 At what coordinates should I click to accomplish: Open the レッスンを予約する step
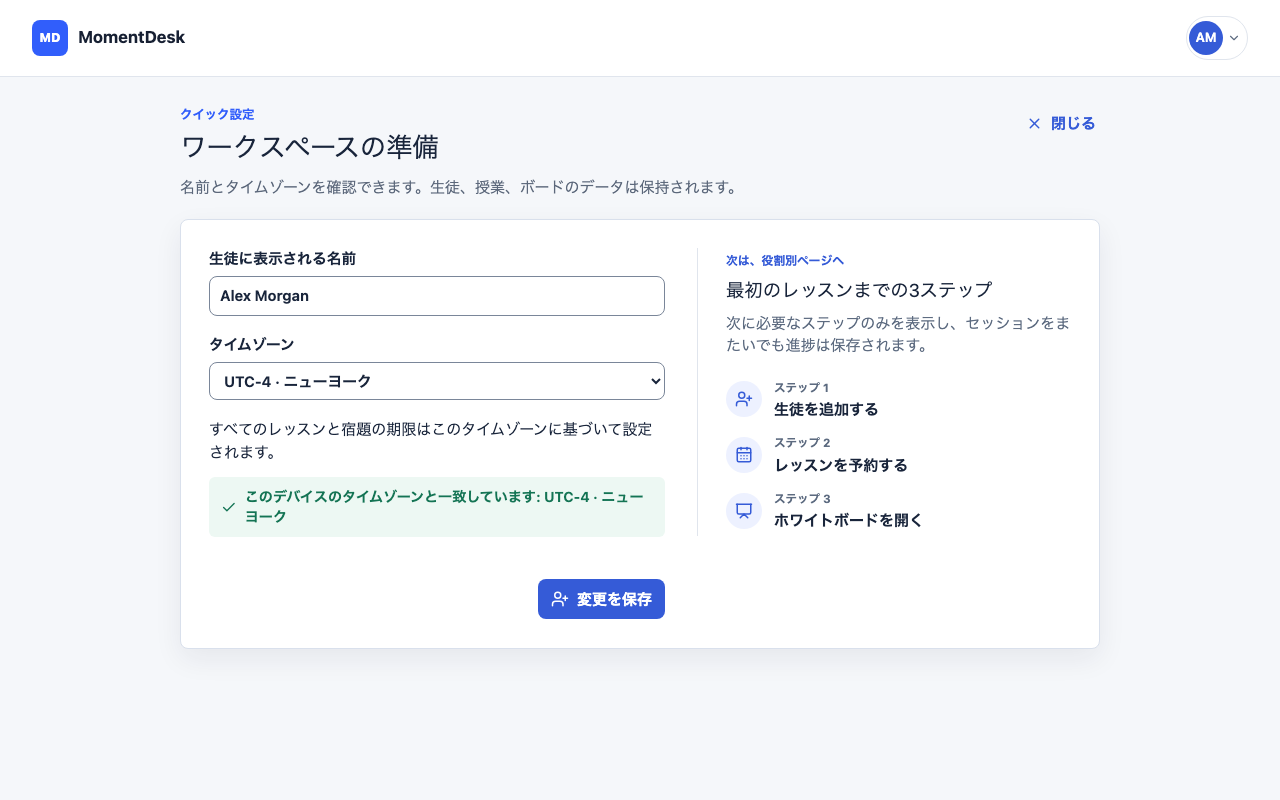click(841, 465)
